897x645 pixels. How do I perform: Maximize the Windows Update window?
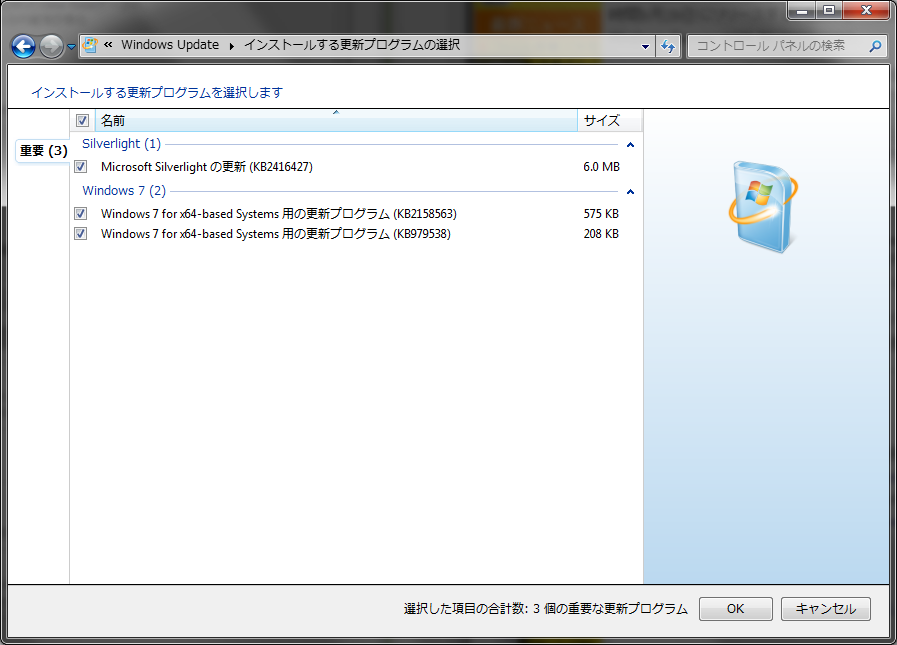828,10
